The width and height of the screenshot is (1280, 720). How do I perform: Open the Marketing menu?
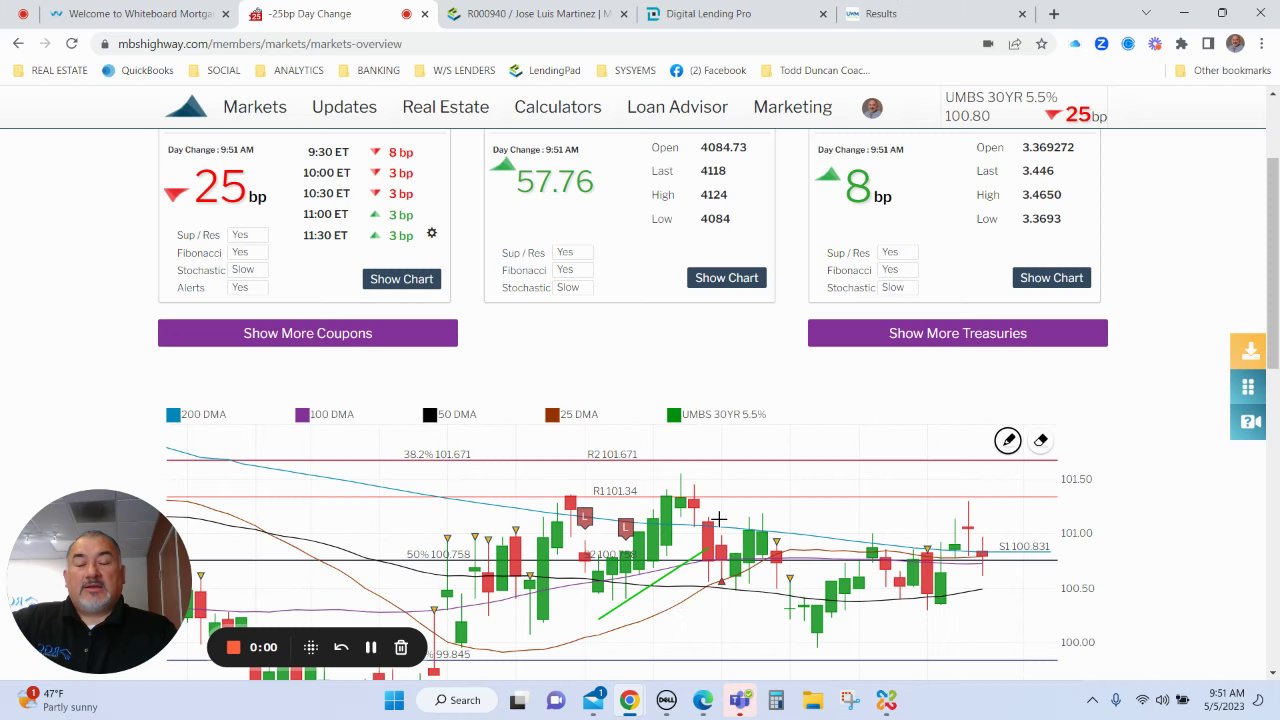(793, 107)
